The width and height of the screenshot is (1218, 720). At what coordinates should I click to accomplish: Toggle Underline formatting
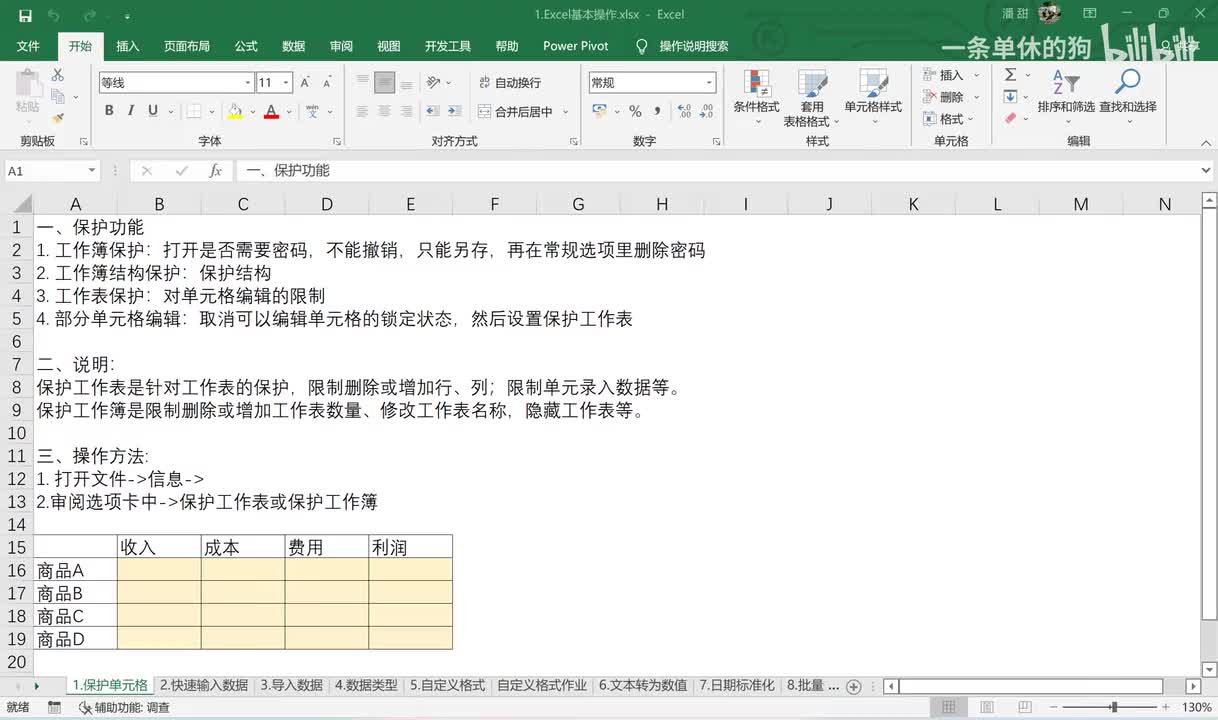point(153,111)
